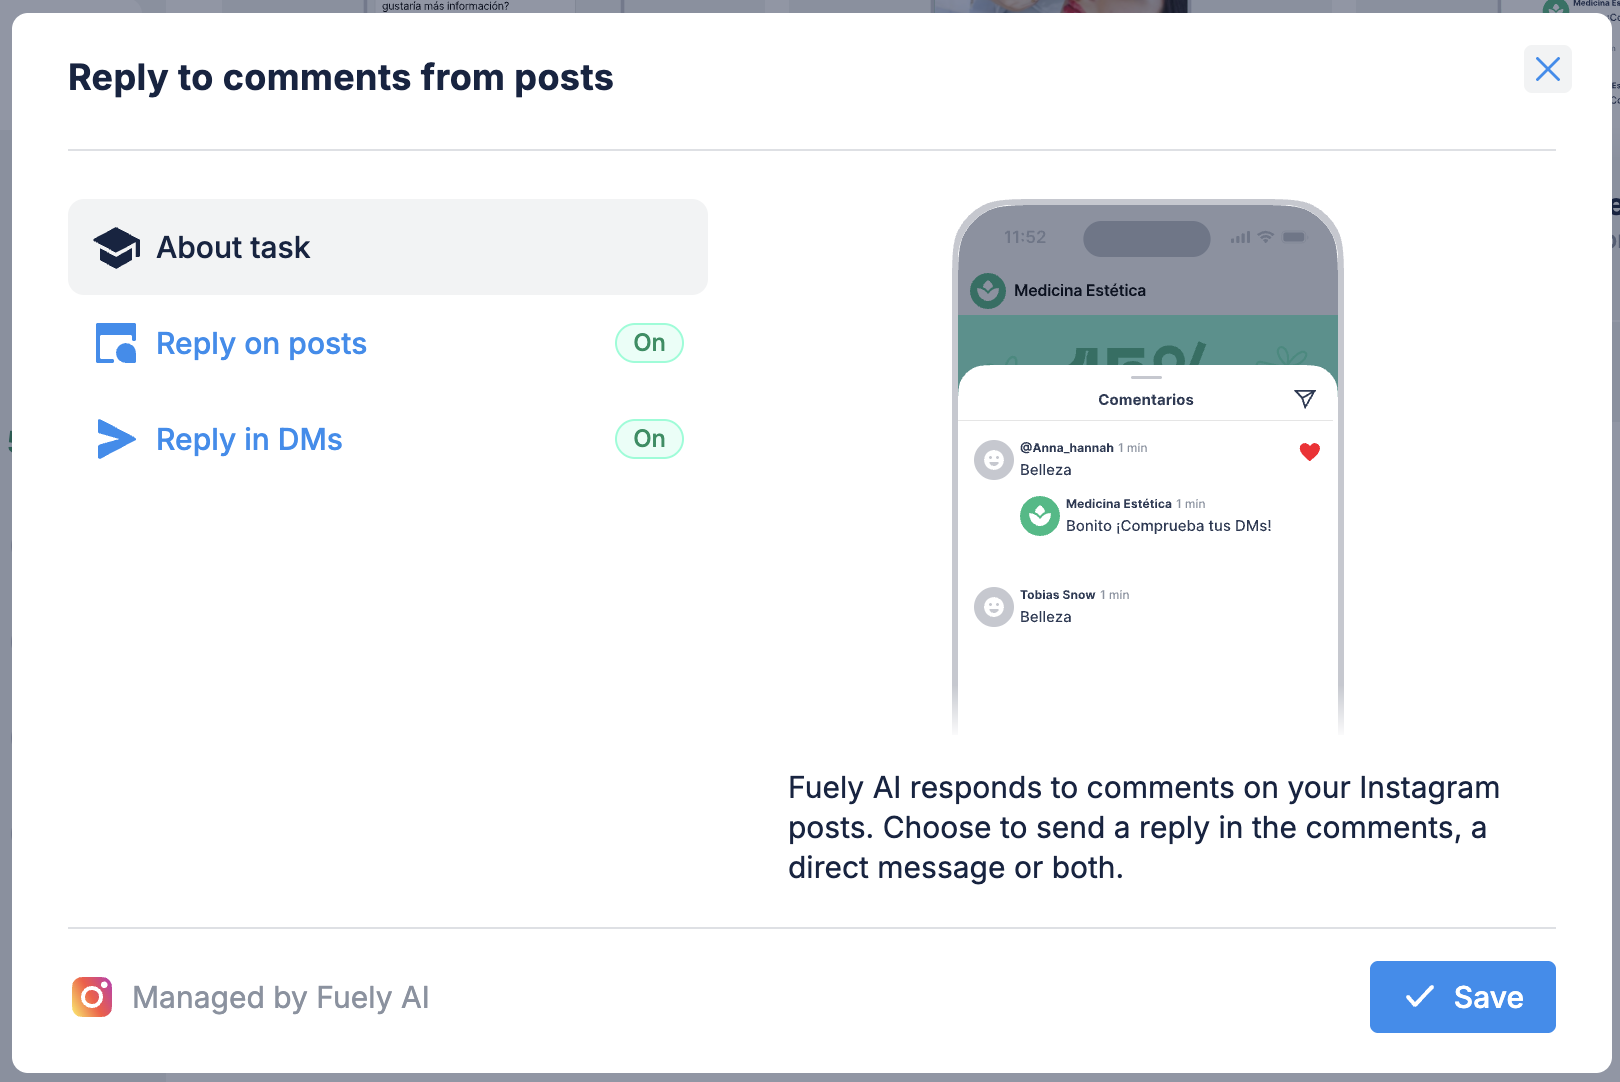Click Medicina Estética profile avatar in header
The width and height of the screenshot is (1620, 1082).
(x=988, y=291)
